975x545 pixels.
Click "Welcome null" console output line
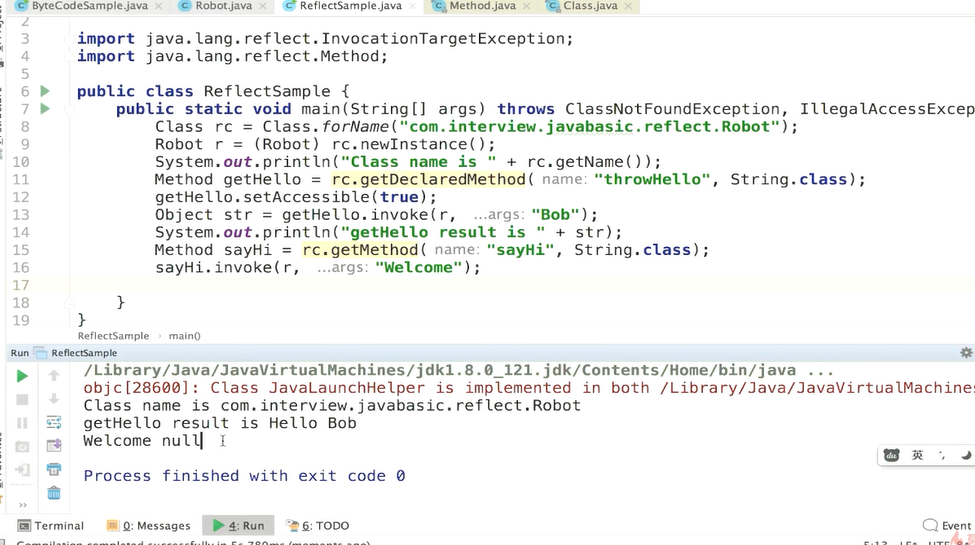pyautogui.click(x=142, y=441)
